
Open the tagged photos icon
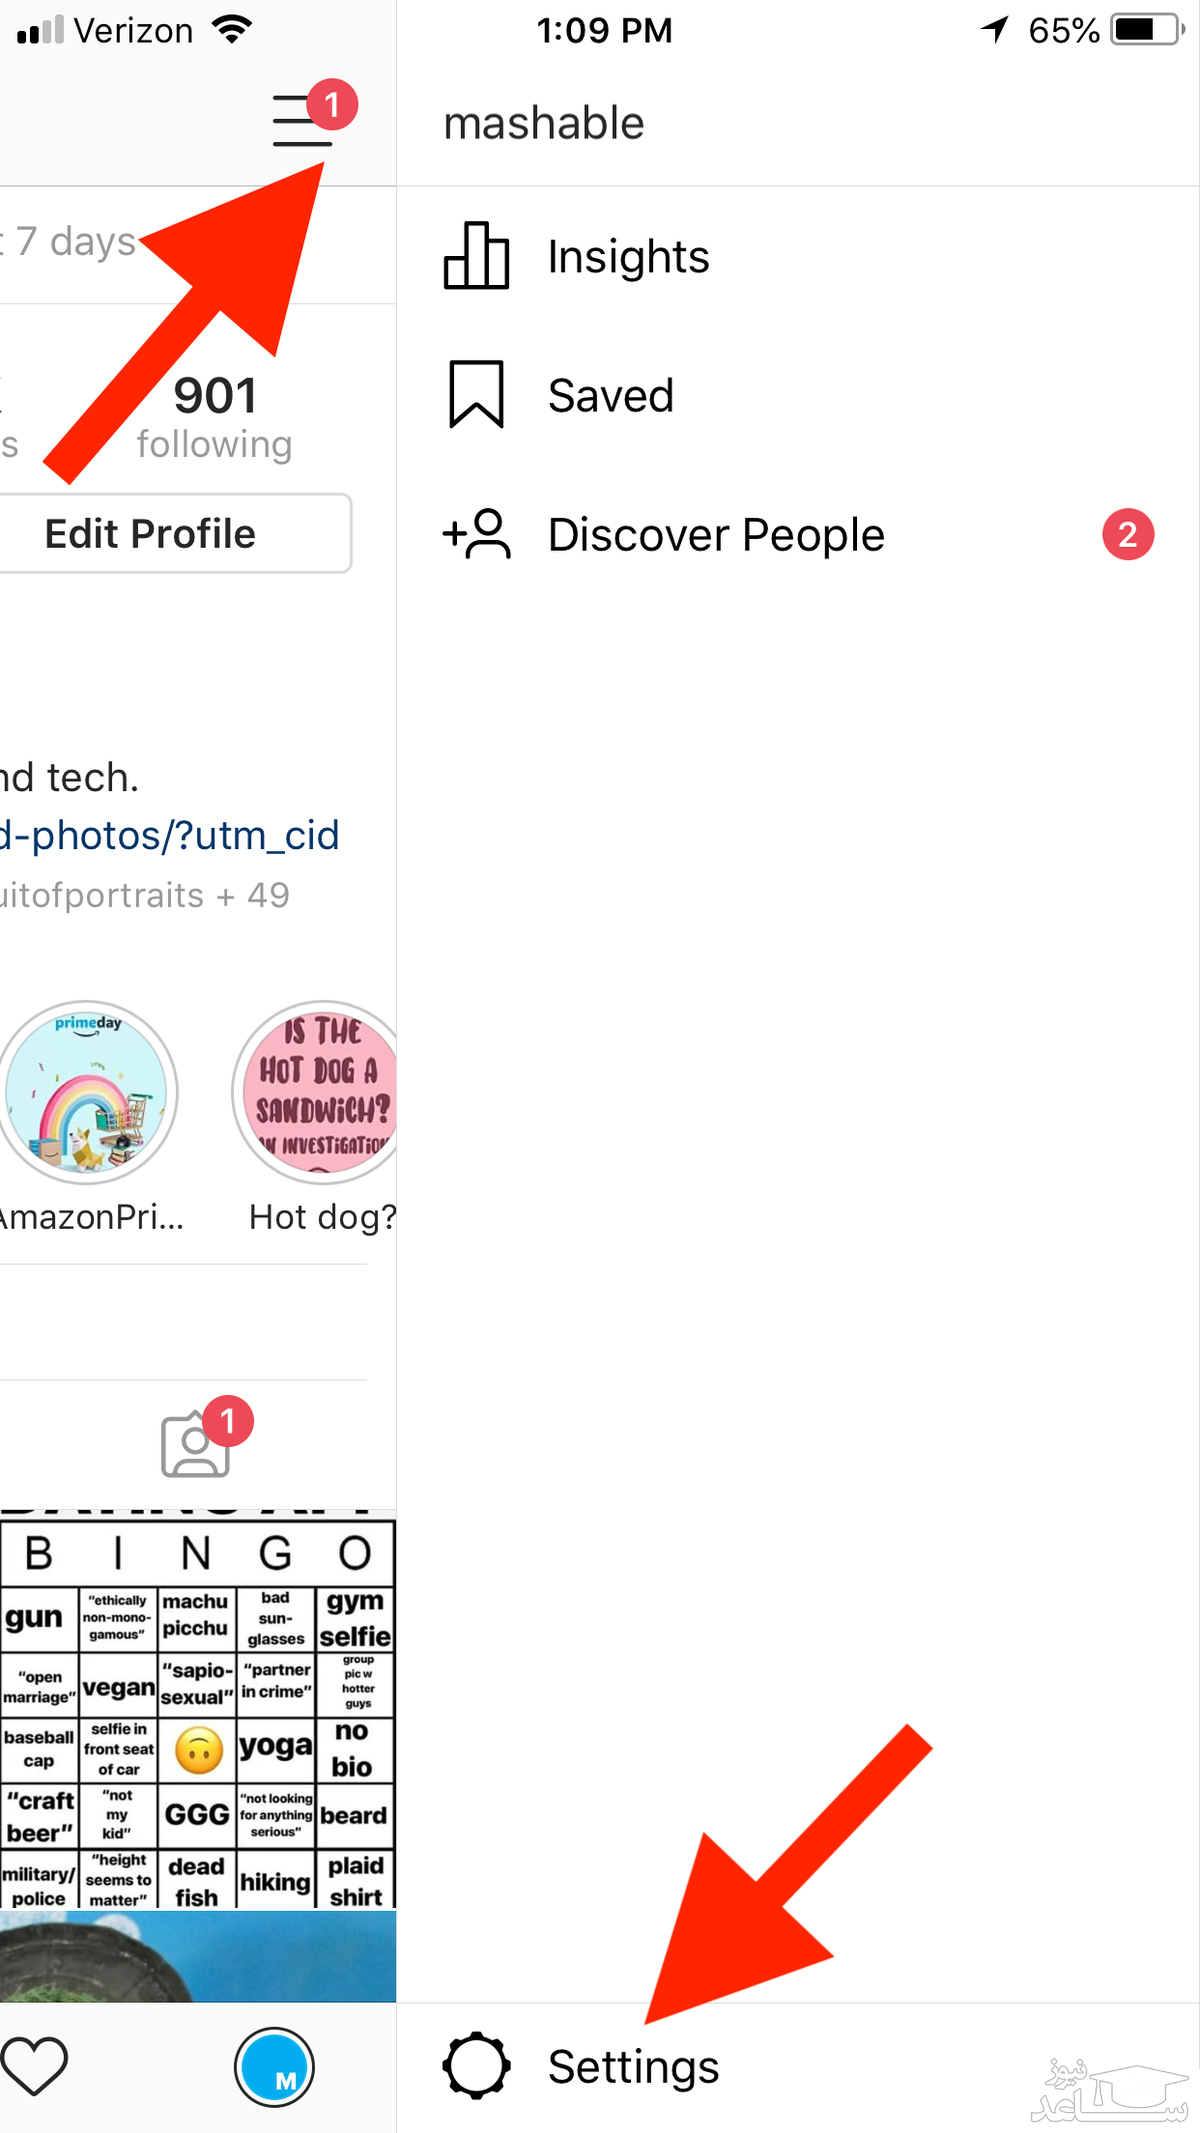pyautogui.click(x=196, y=1444)
